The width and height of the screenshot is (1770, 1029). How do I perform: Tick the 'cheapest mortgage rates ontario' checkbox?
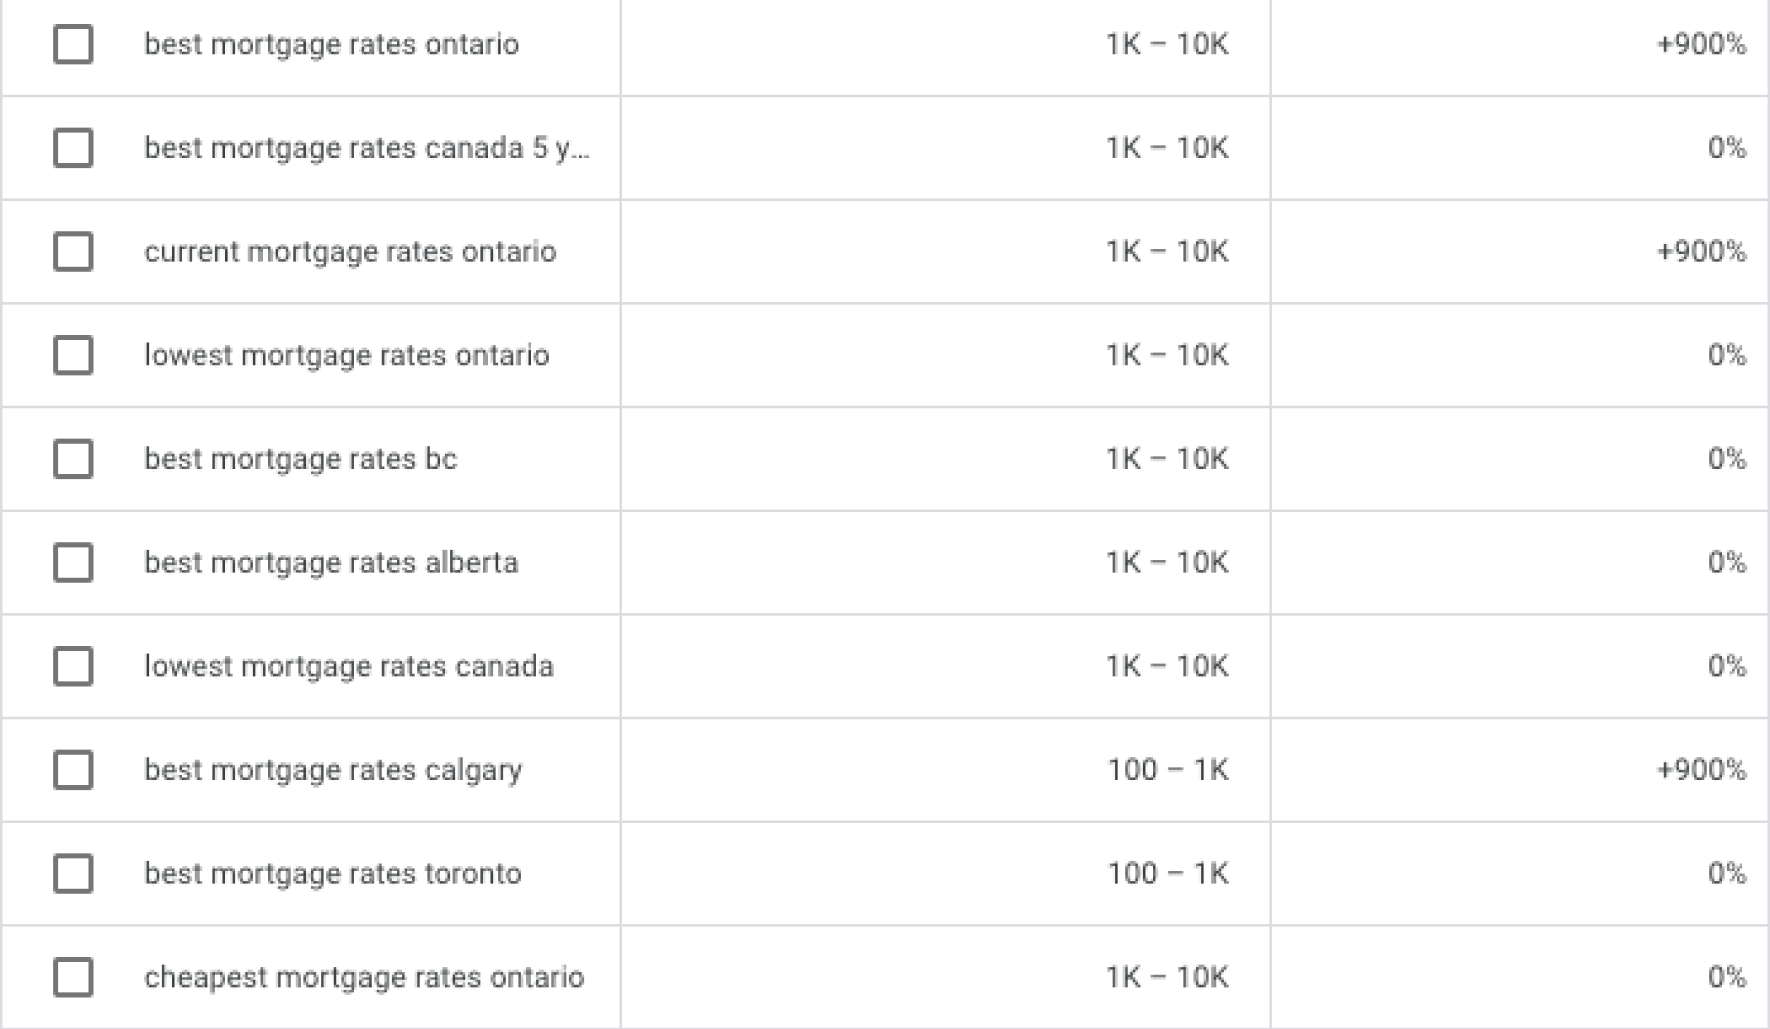[73, 977]
